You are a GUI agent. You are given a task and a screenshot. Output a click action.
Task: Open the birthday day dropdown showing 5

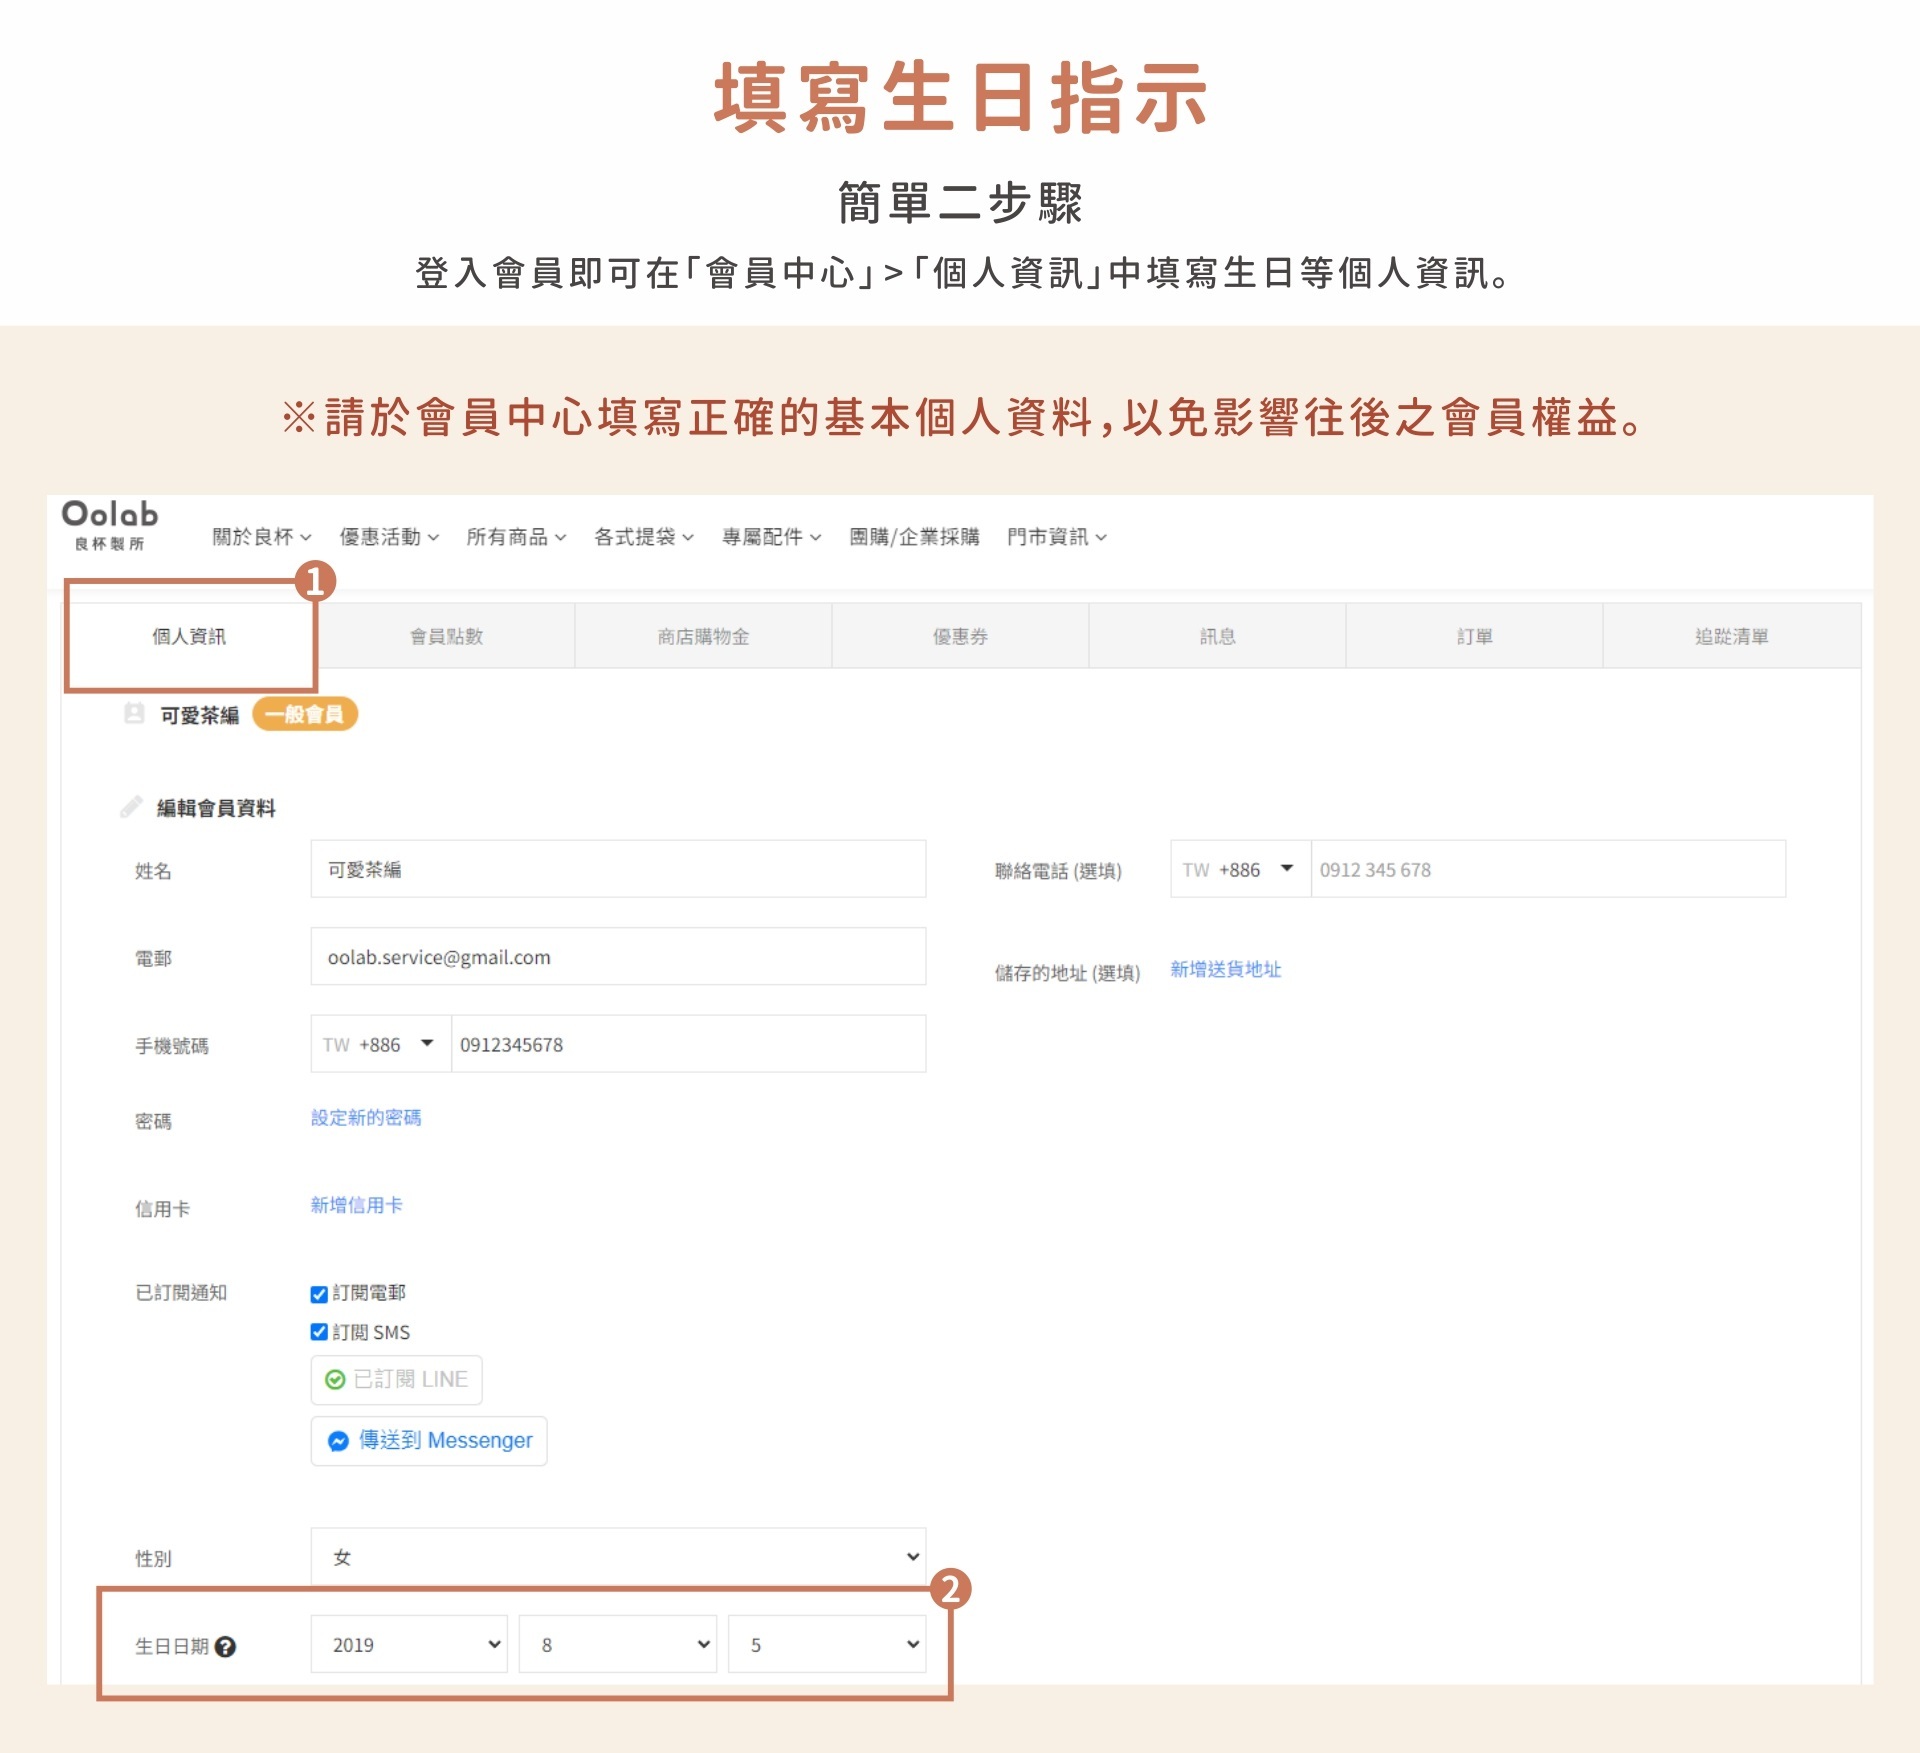pos(827,1645)
